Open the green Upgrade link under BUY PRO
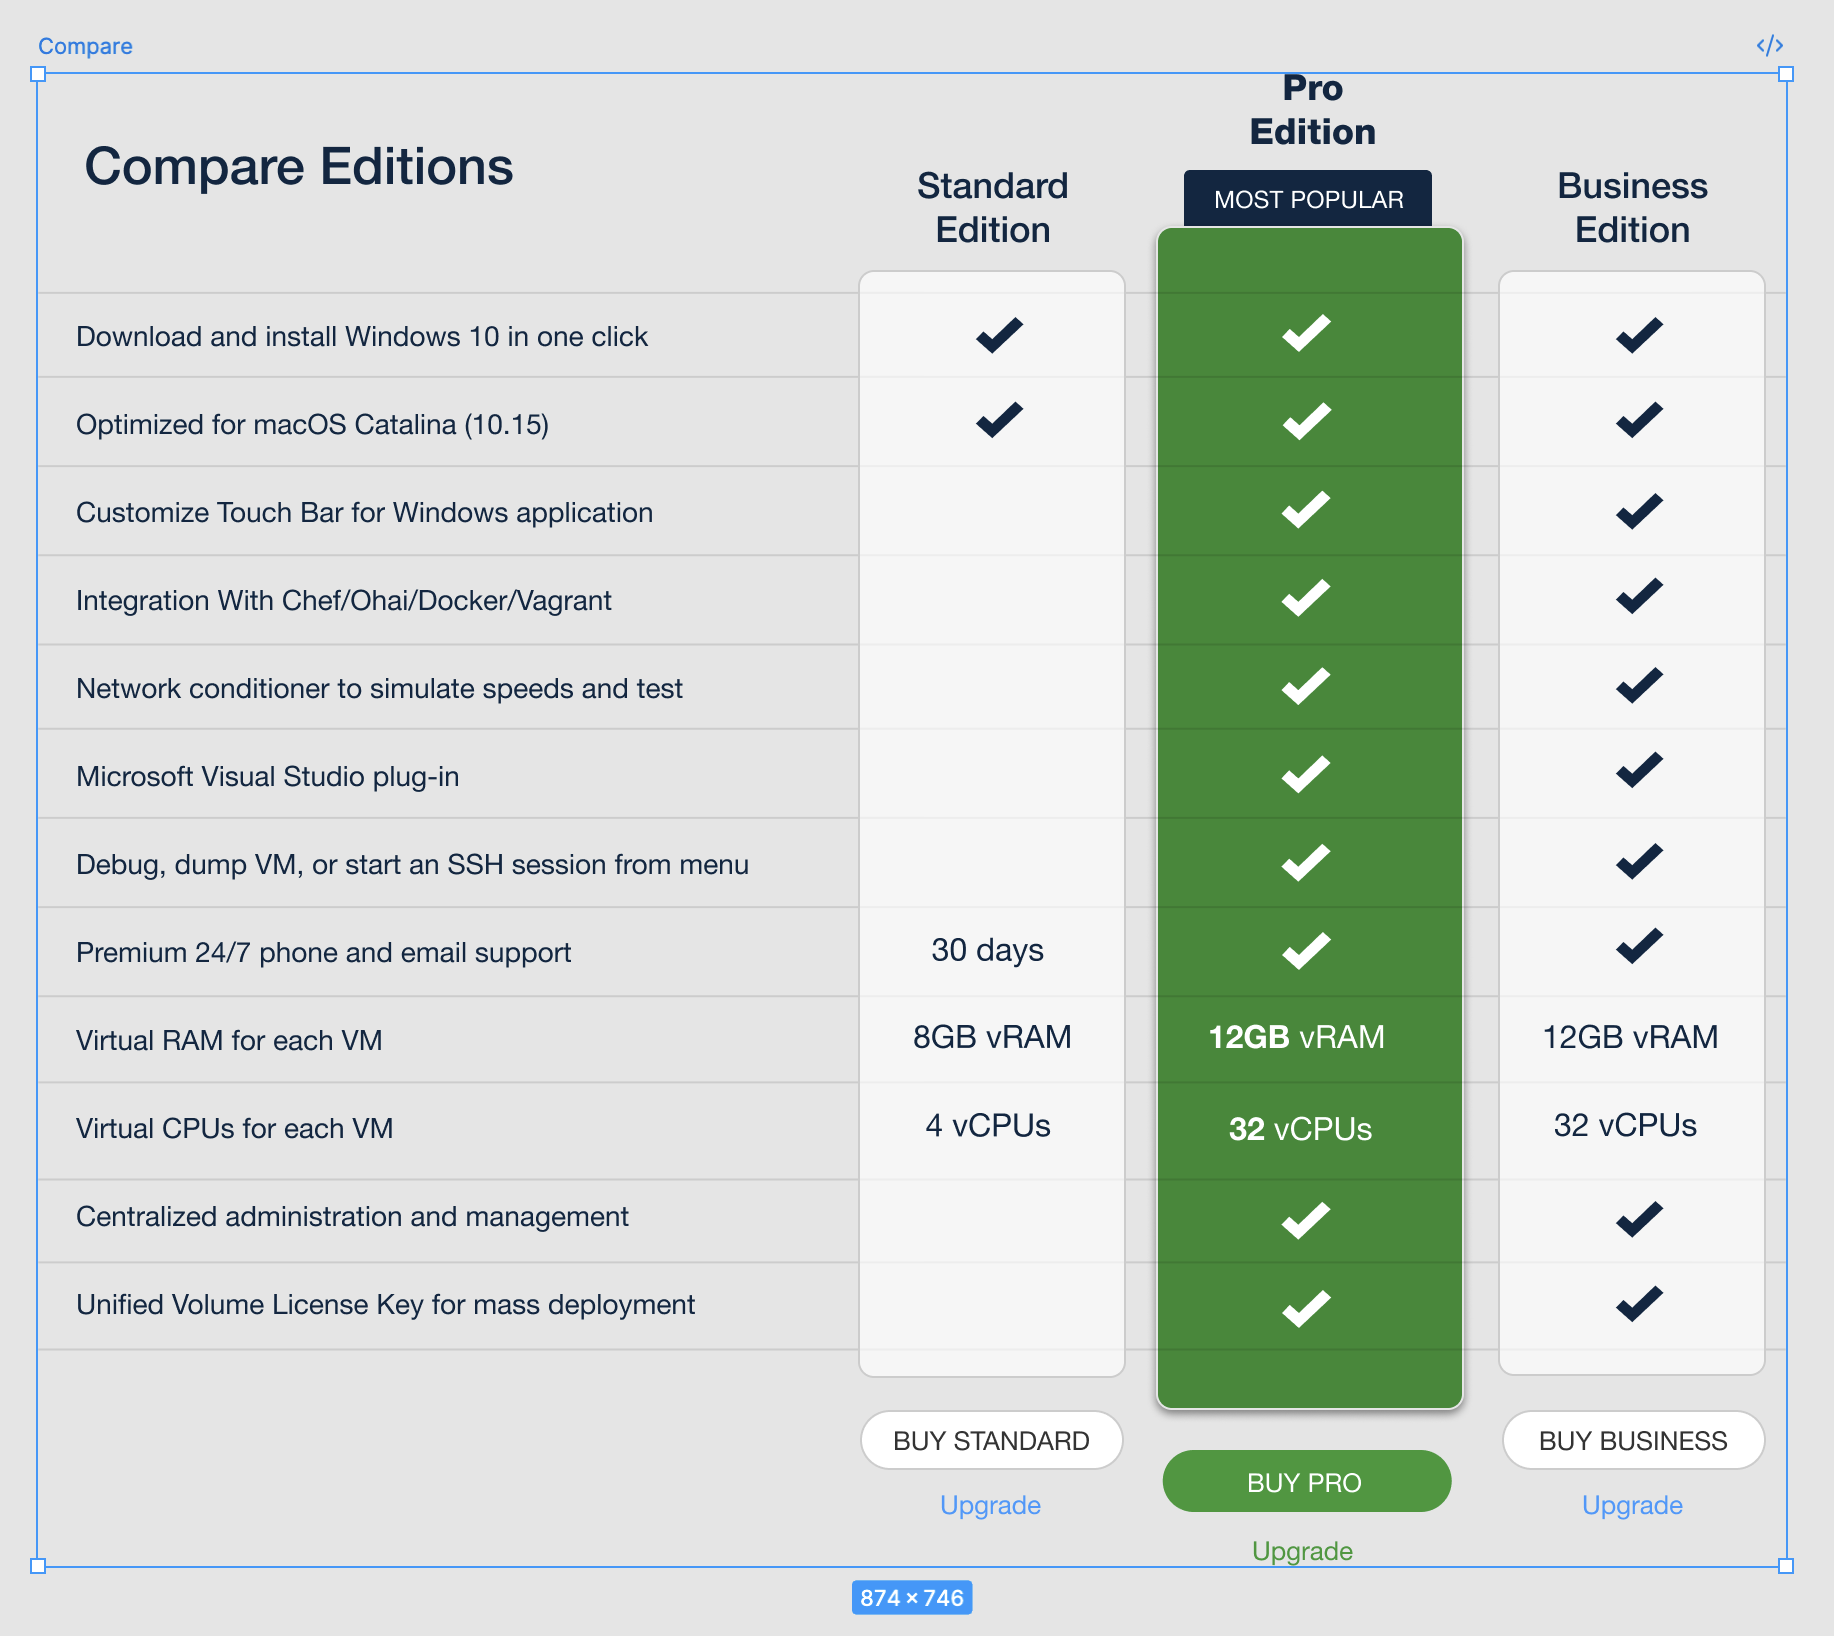1834x1636 pixels. click(1302, 1551)
